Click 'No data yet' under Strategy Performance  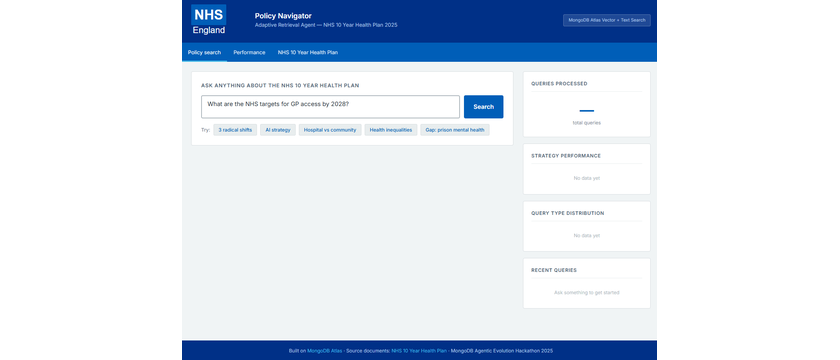(587, 178)
